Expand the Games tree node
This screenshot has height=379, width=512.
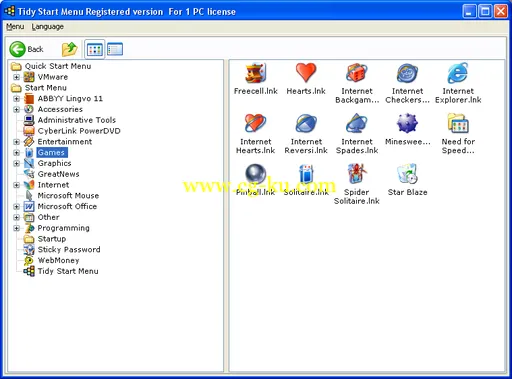coord(16,153)
